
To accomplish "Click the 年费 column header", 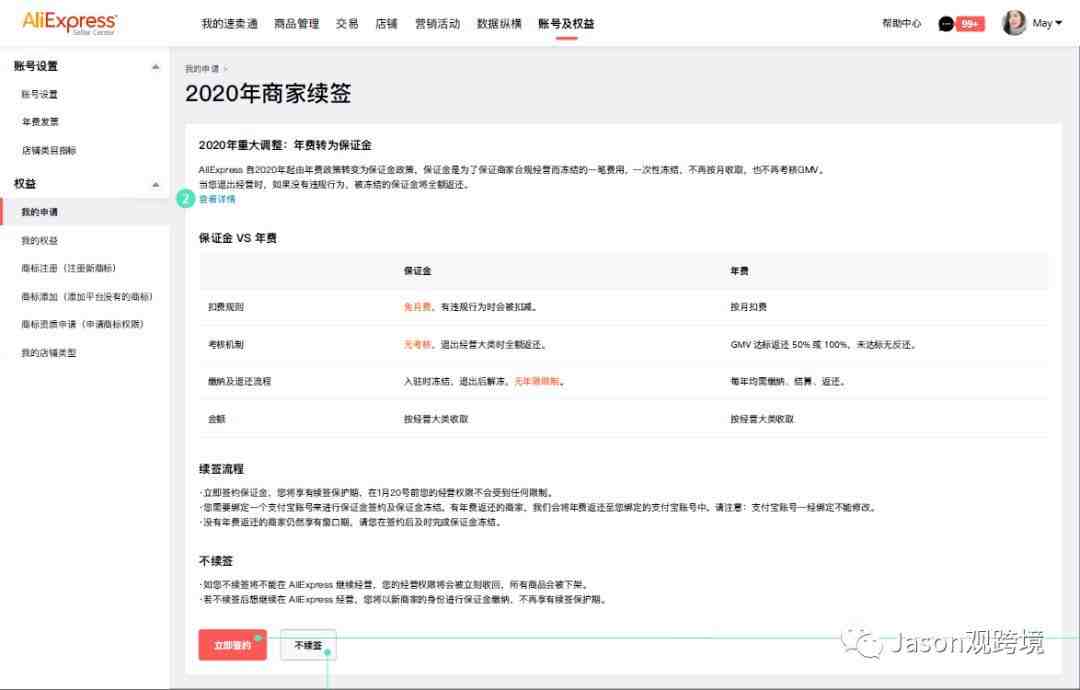I will [740, 271].
